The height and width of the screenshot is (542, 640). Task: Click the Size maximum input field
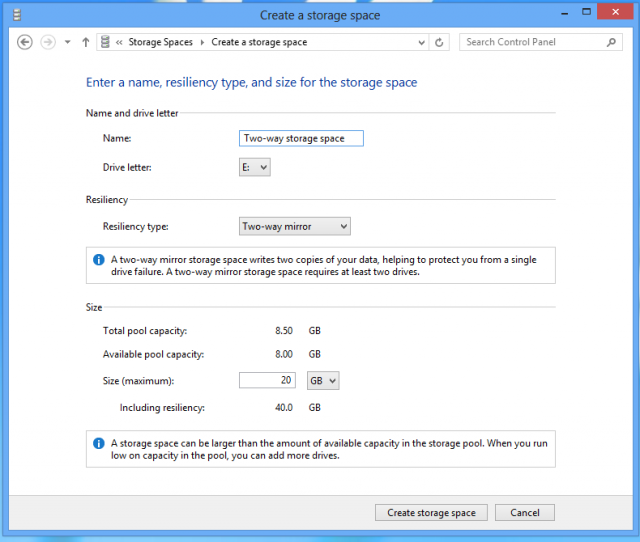(267, 380)
